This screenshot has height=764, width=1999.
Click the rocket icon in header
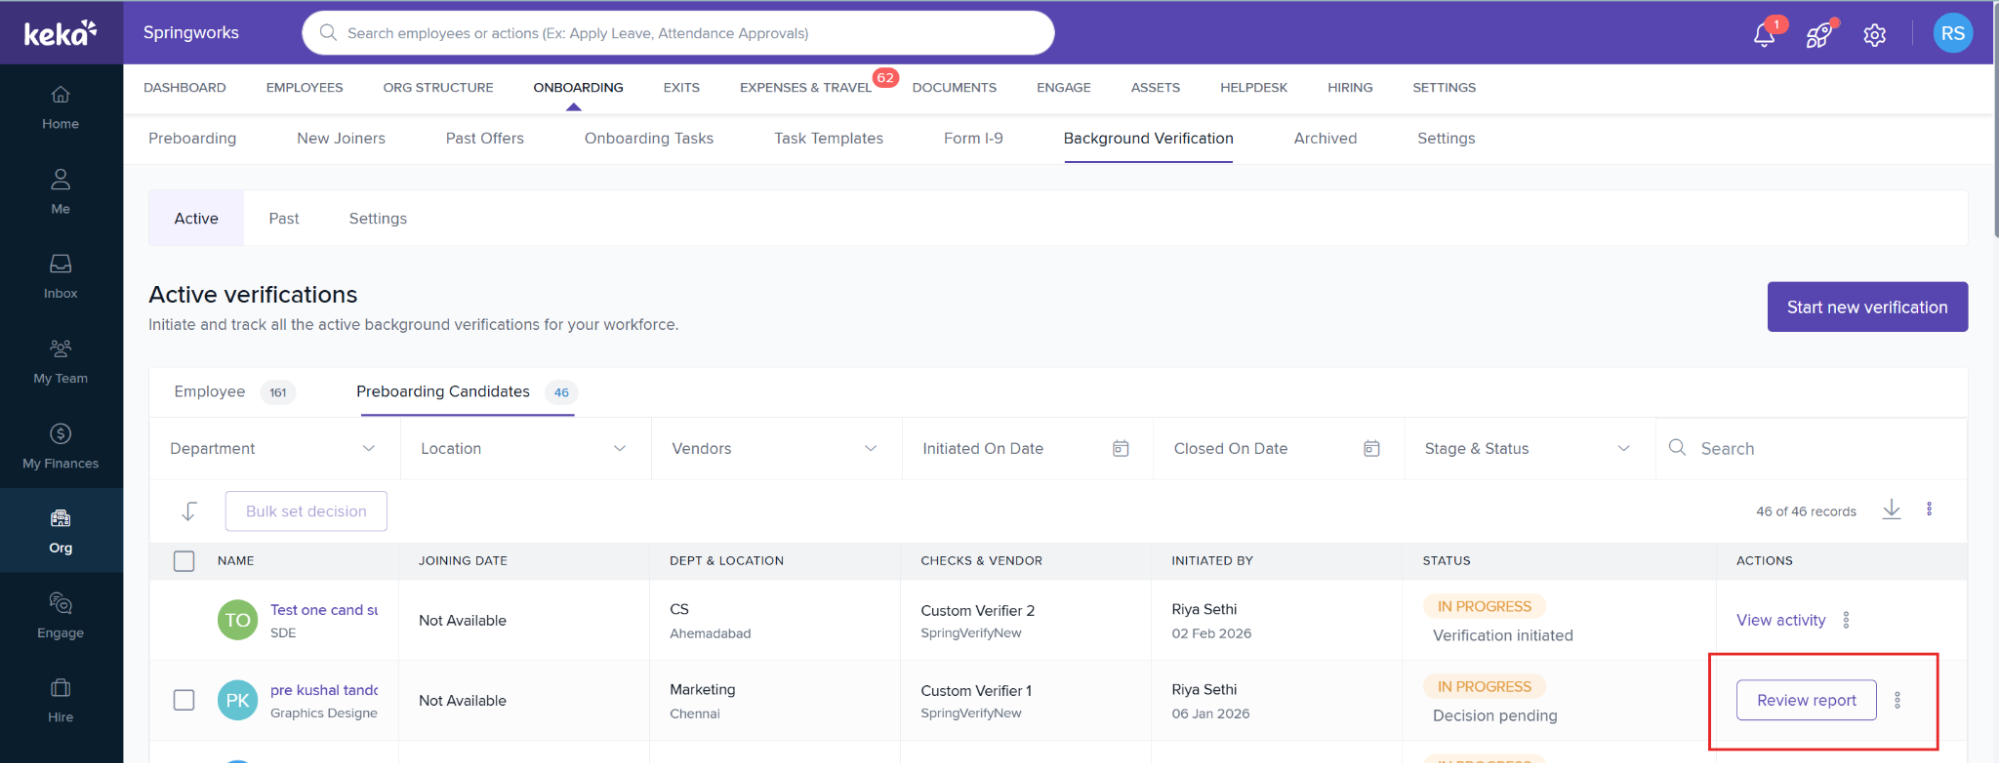click(1818, 35)
